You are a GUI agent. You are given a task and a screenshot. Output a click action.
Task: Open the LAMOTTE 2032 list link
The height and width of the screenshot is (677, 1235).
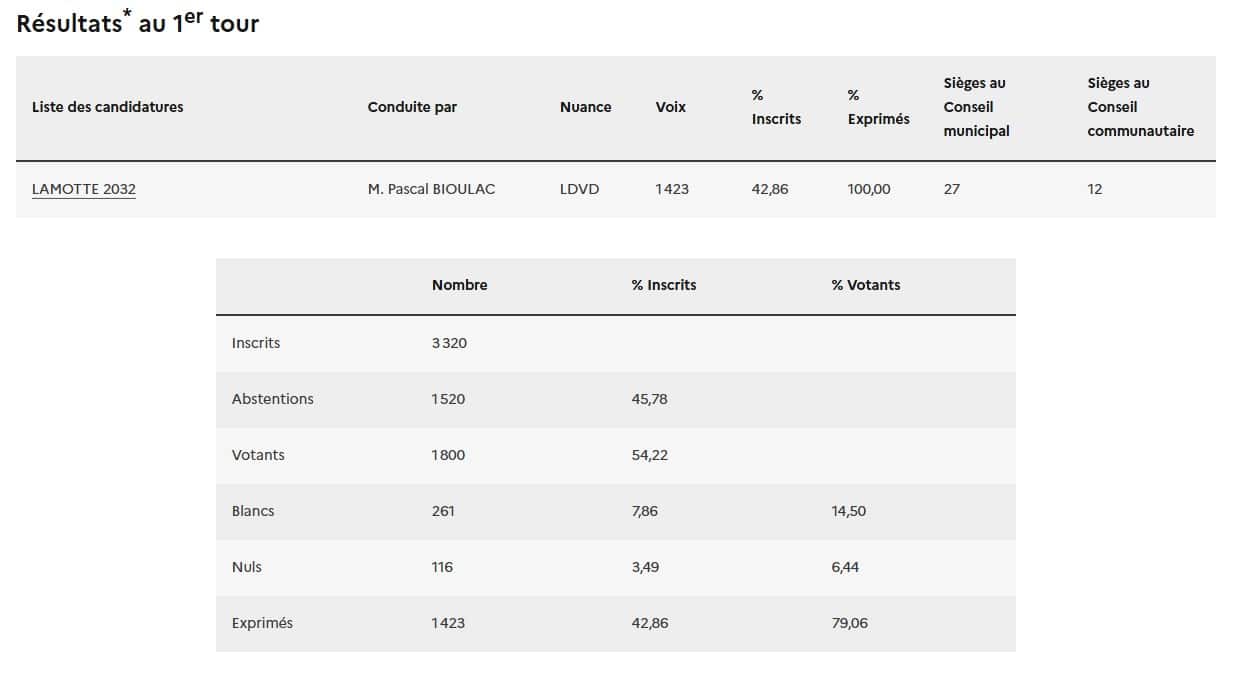point(84,189)
